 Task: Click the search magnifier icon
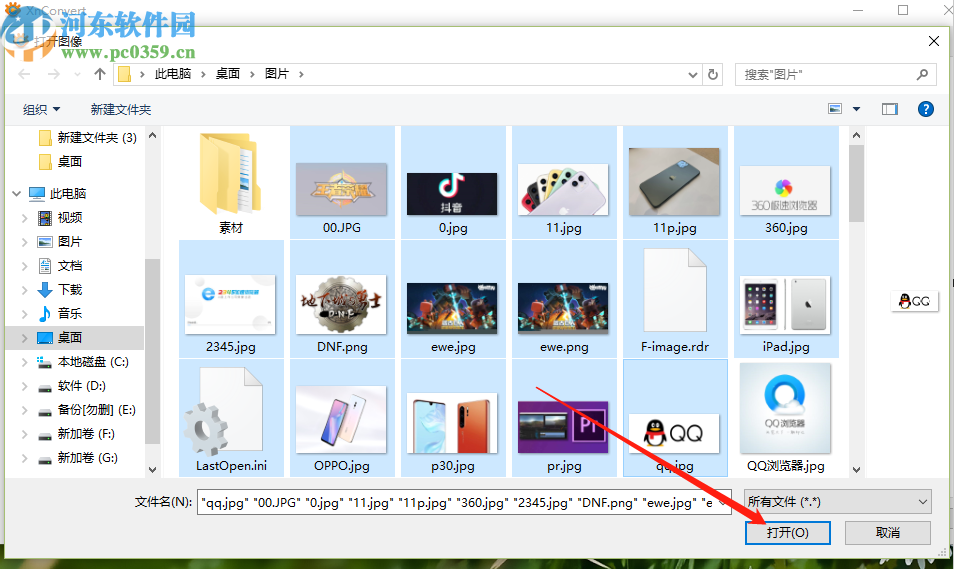coord(922,74)
